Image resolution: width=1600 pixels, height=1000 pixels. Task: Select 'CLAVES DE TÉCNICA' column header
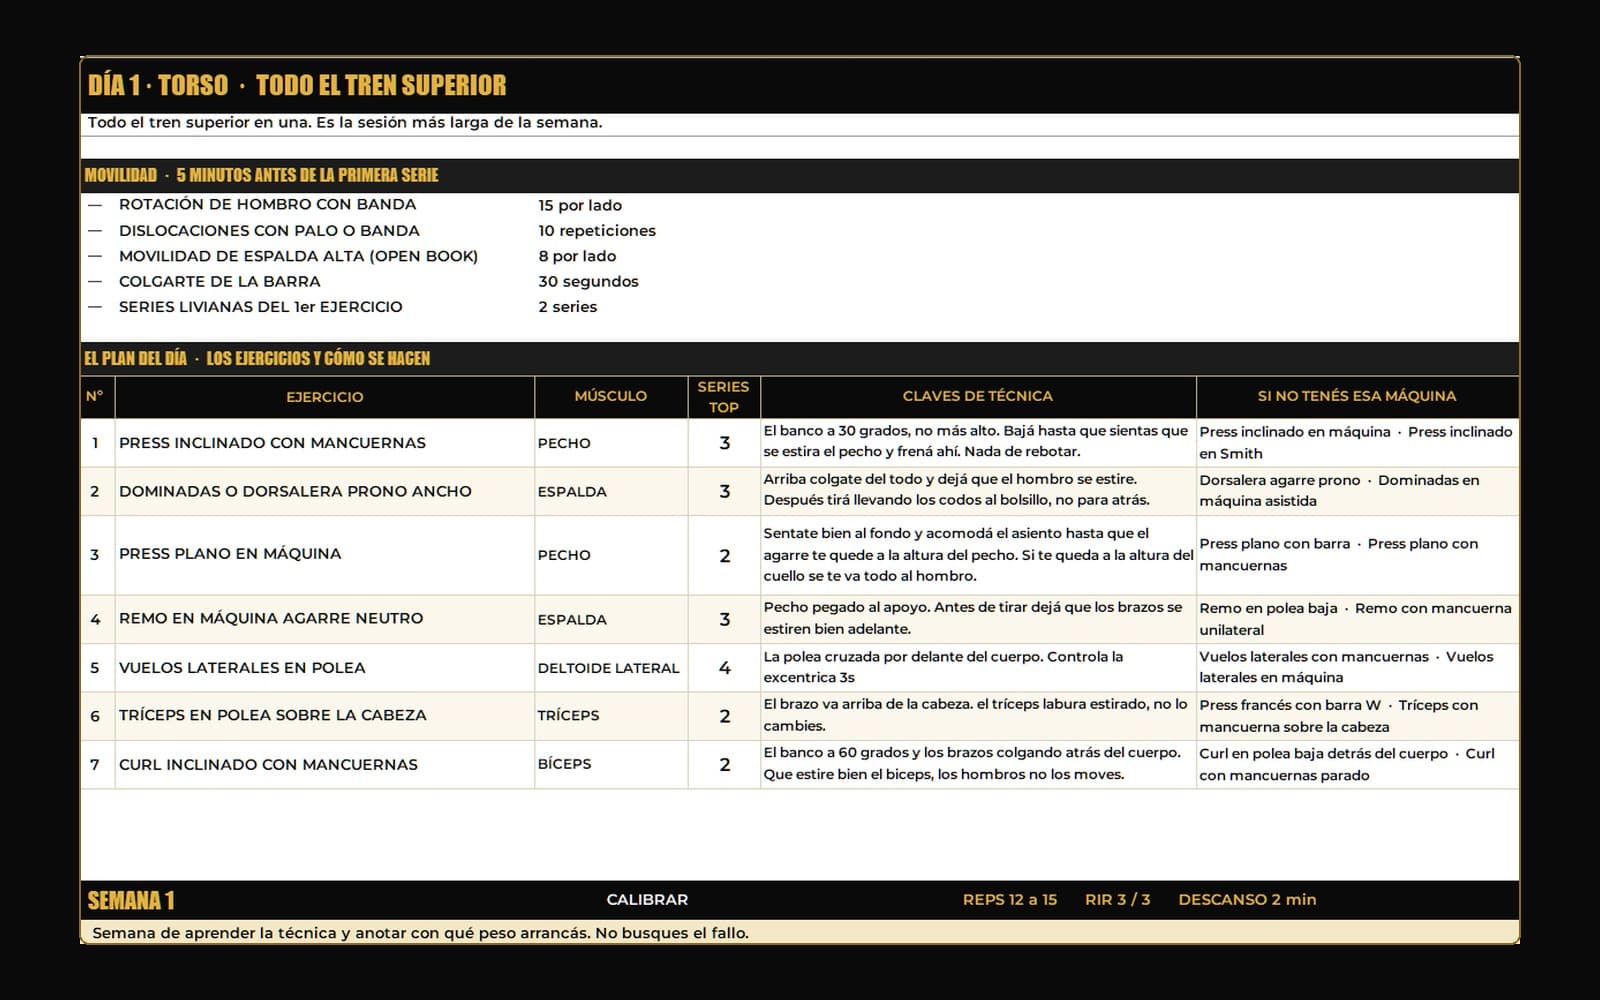[978, 396]
